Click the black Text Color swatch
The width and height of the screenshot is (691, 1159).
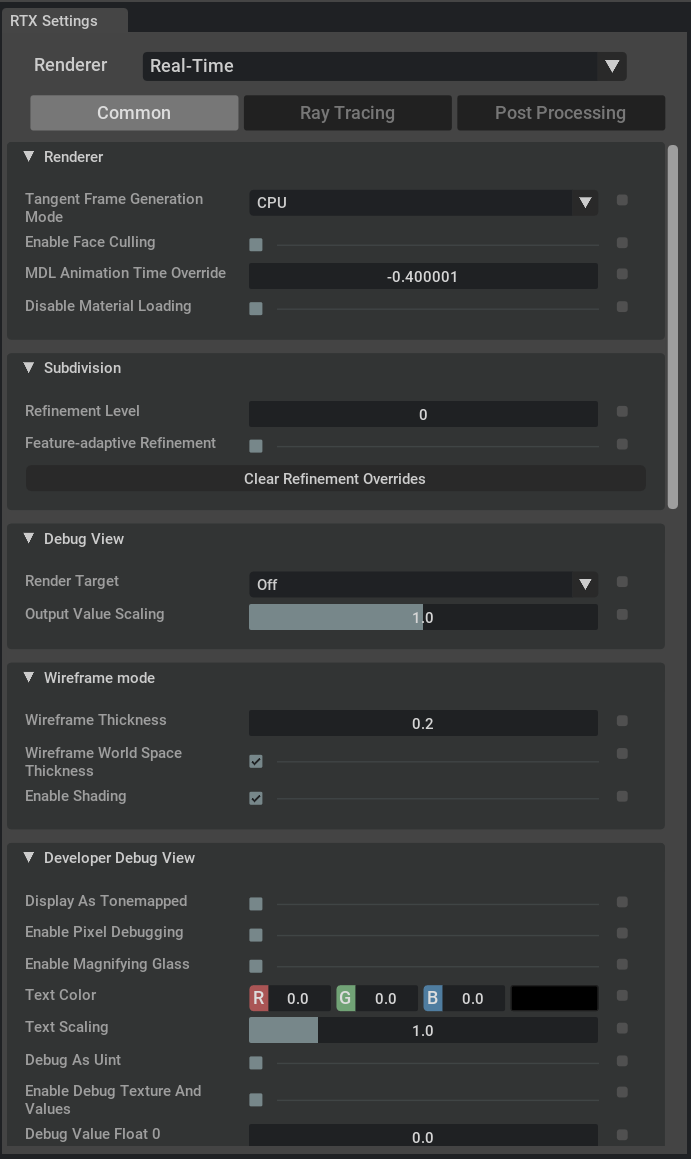(554, 998)
